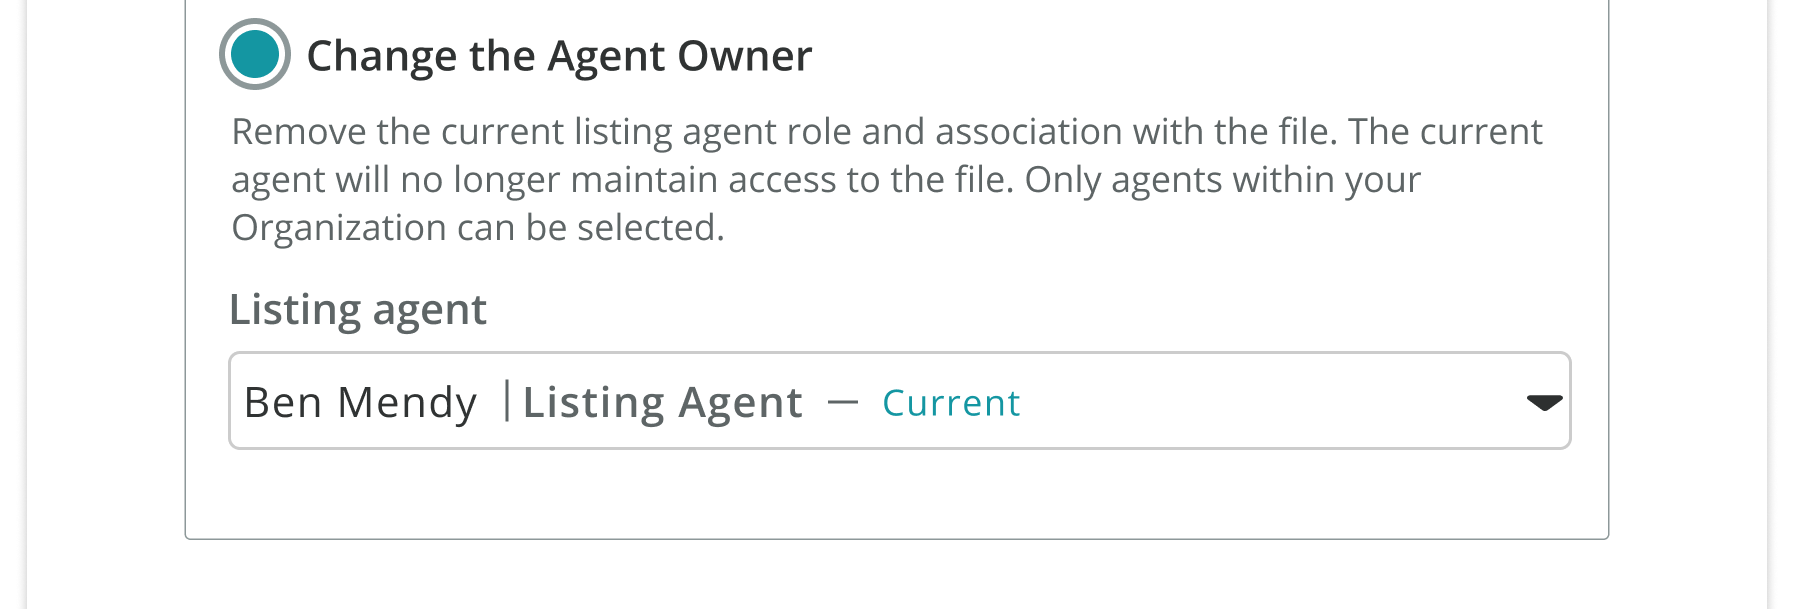Screen dimensions: 1794x609
Task: Click the "Listing agent" field label
Action: coord(357,310)
